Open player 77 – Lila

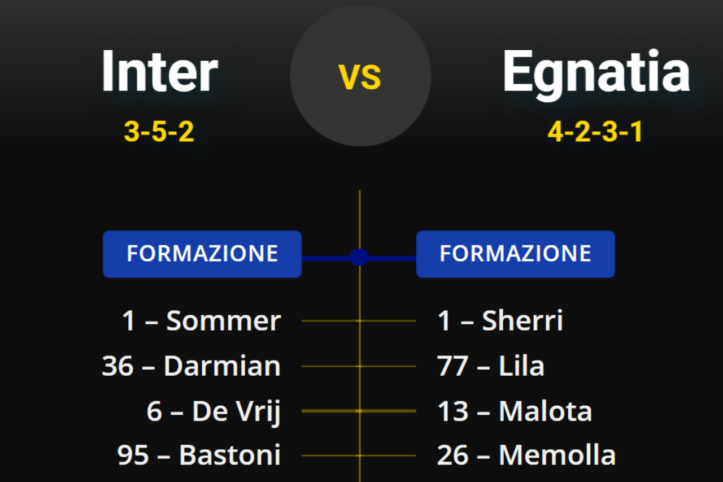pyautogui.click(x=491, y=366)
